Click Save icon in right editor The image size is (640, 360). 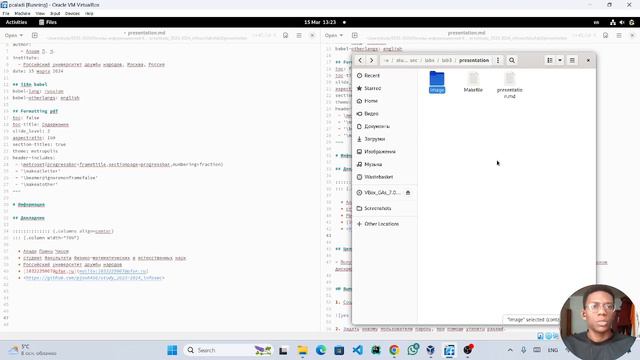tap(605, 36)
